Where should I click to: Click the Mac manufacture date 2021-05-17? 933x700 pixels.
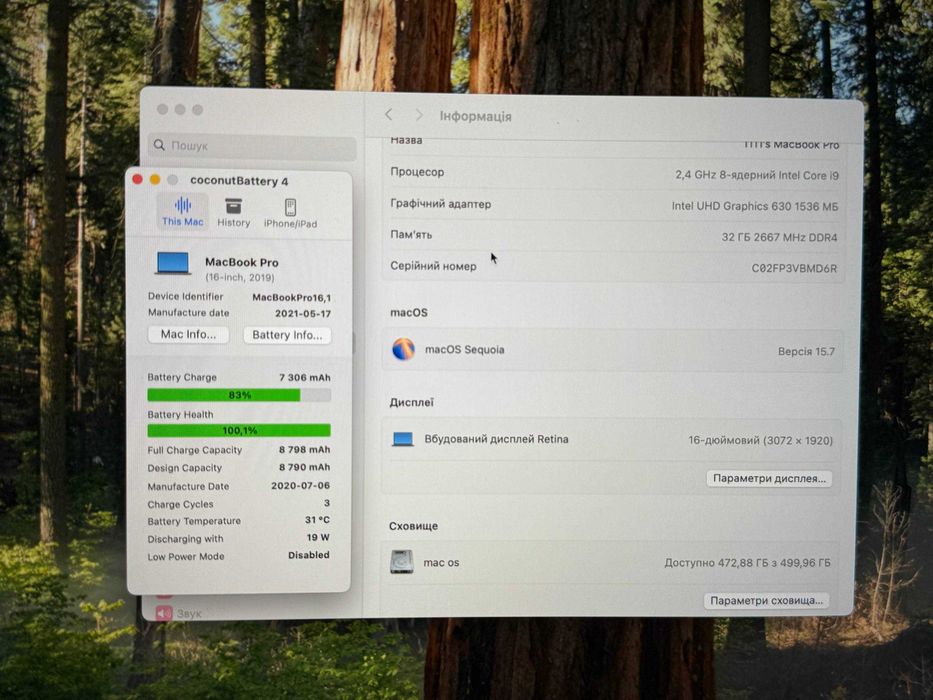(x=303, y=314)
